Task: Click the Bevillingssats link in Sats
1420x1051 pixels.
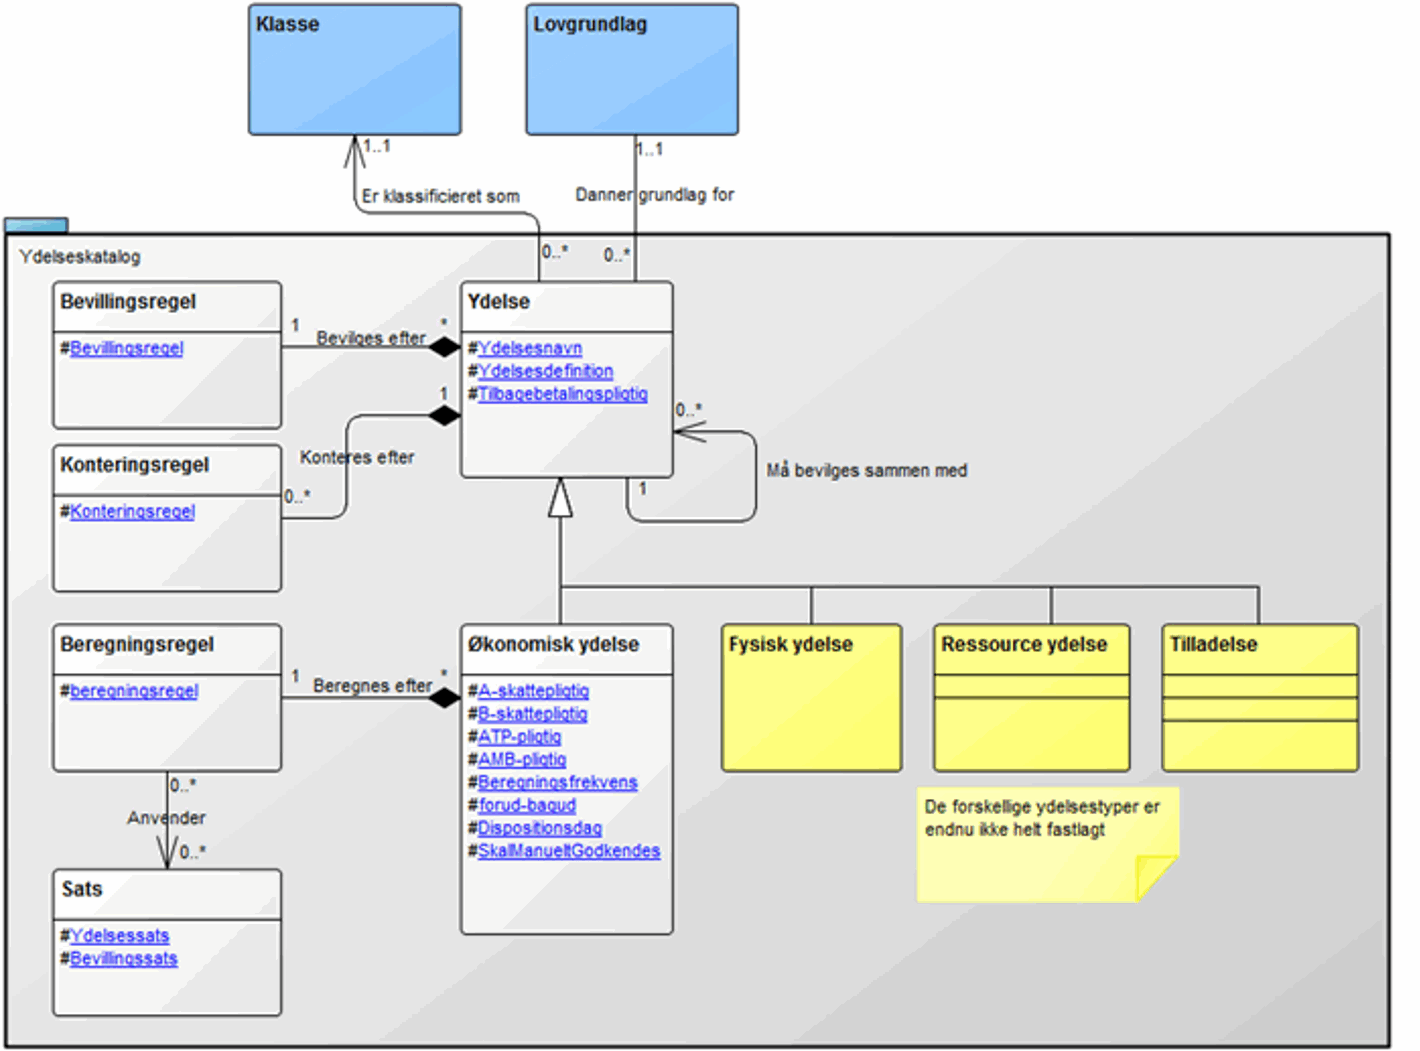Action: (x=123, y=959)
